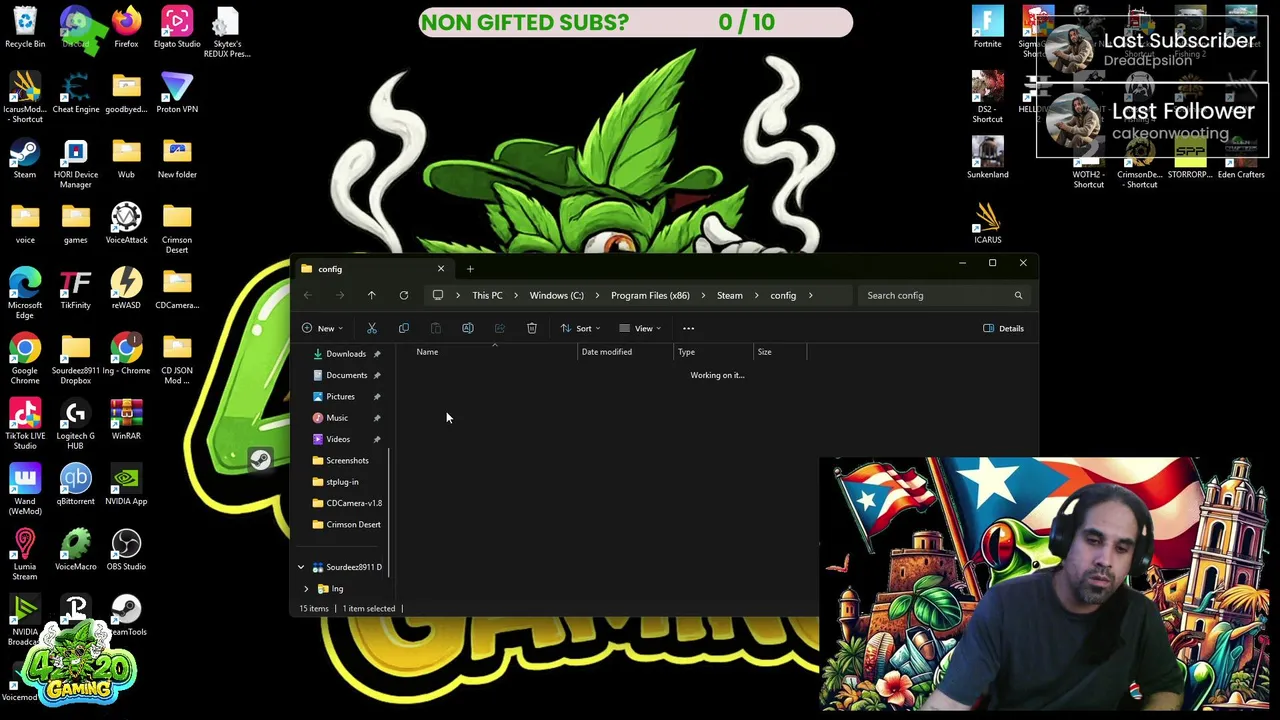
Task: Open qBittorrent desktop icon
Action: pos(76,486)
